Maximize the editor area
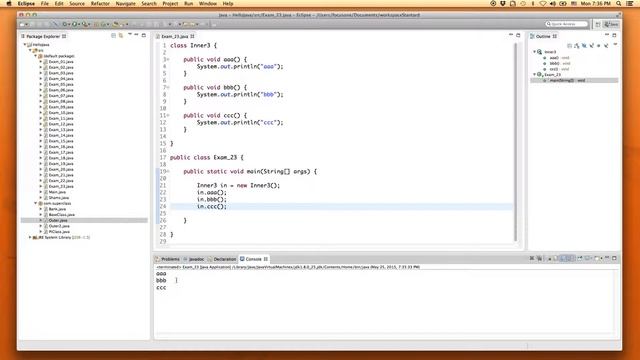The width and height of the screenshot is (640, 360). tap(518, 36)
